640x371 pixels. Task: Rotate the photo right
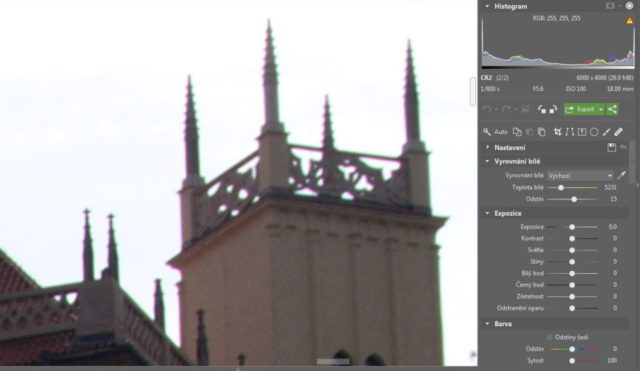click(x=553, y=109)
